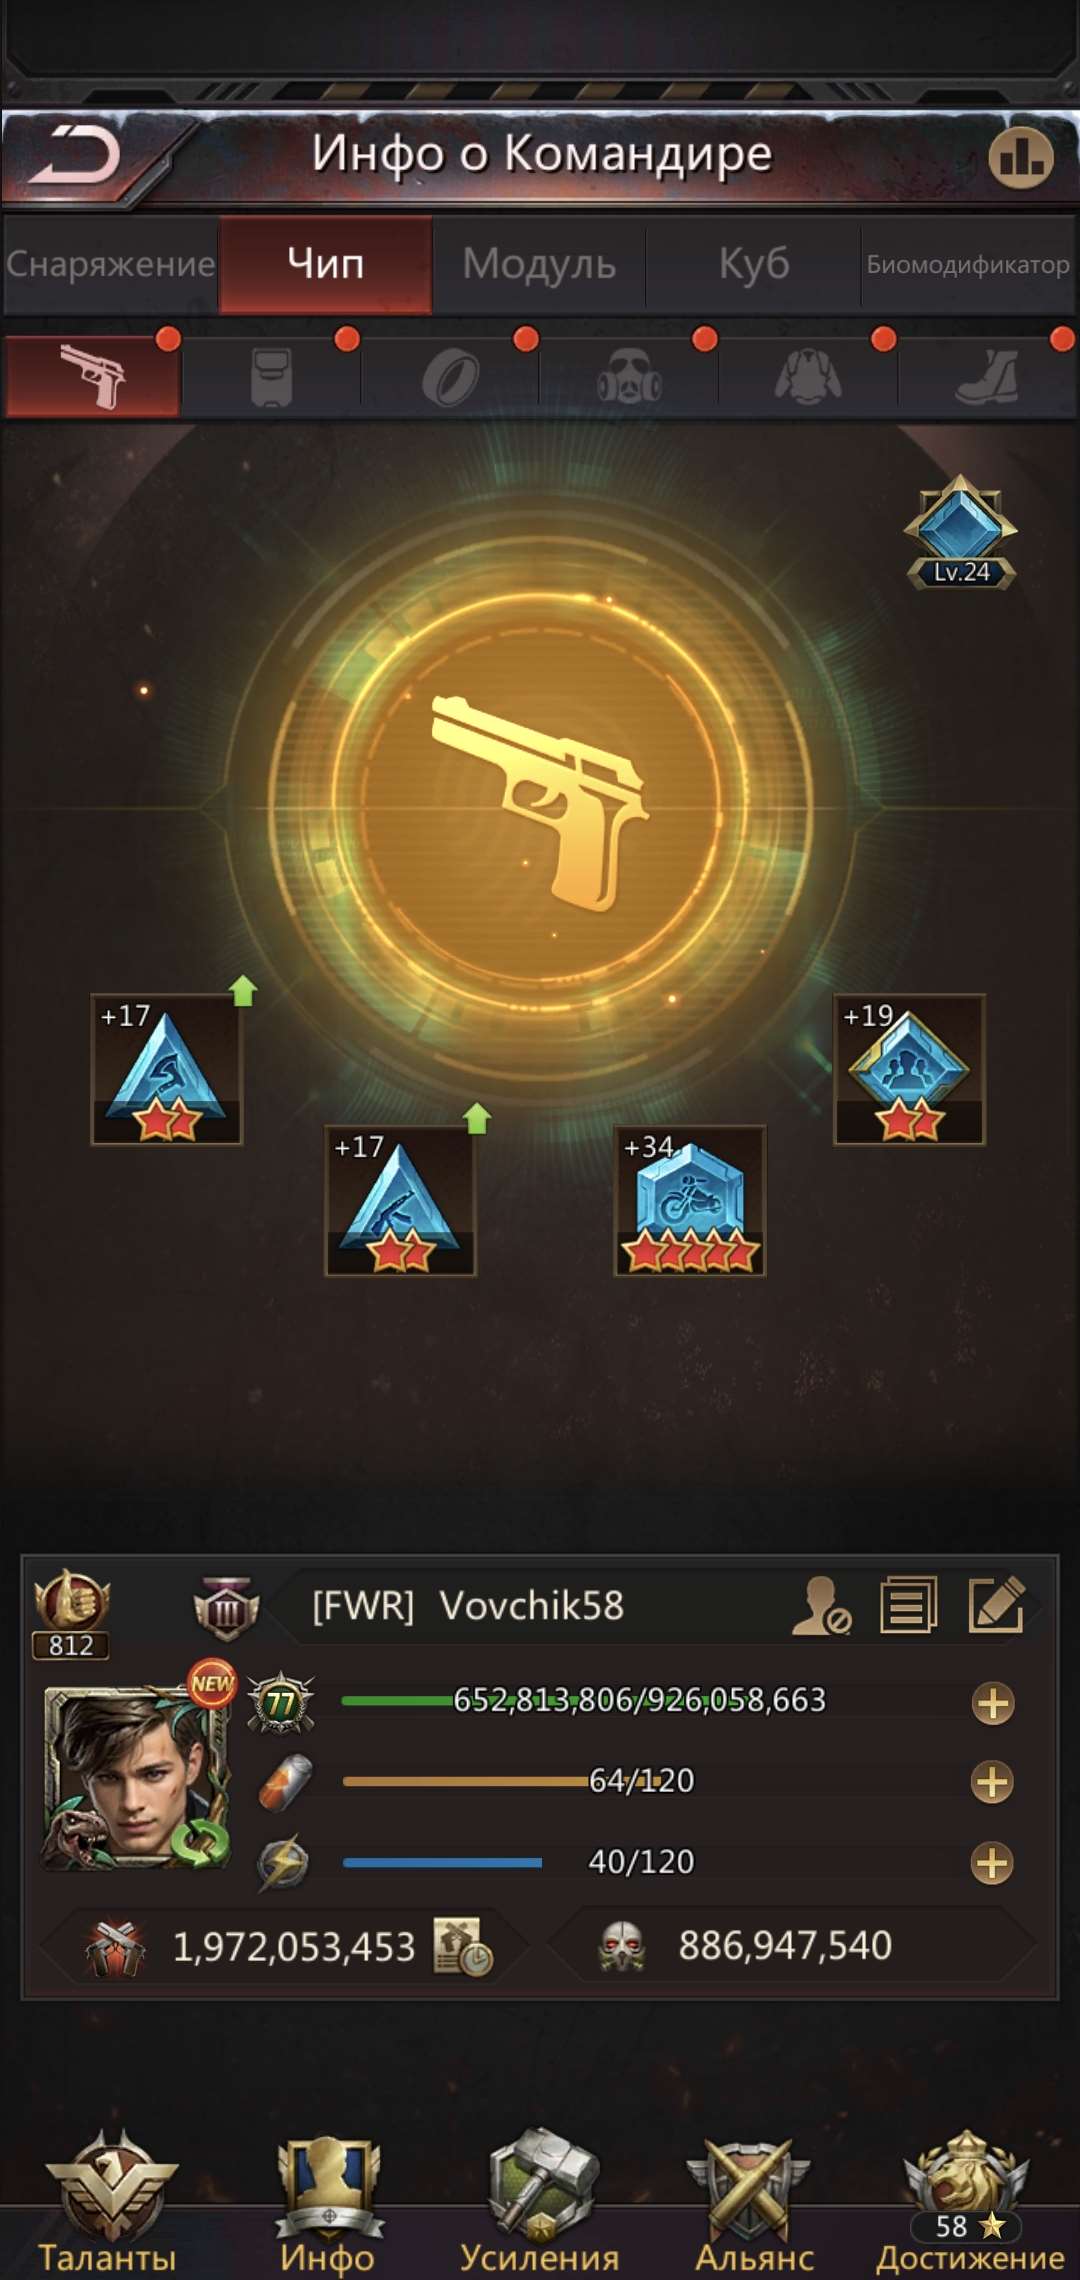
Task: Open the statistics chart icon
Action: tap(1021, 157)
